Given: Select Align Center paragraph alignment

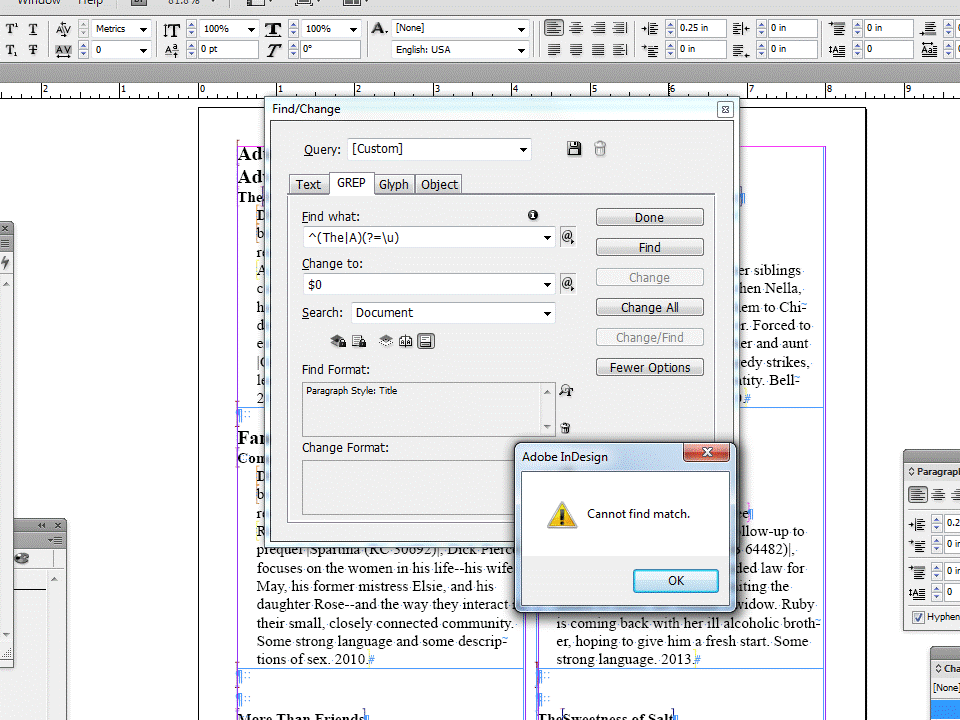Looking at the screenshot, I should 576,28.
